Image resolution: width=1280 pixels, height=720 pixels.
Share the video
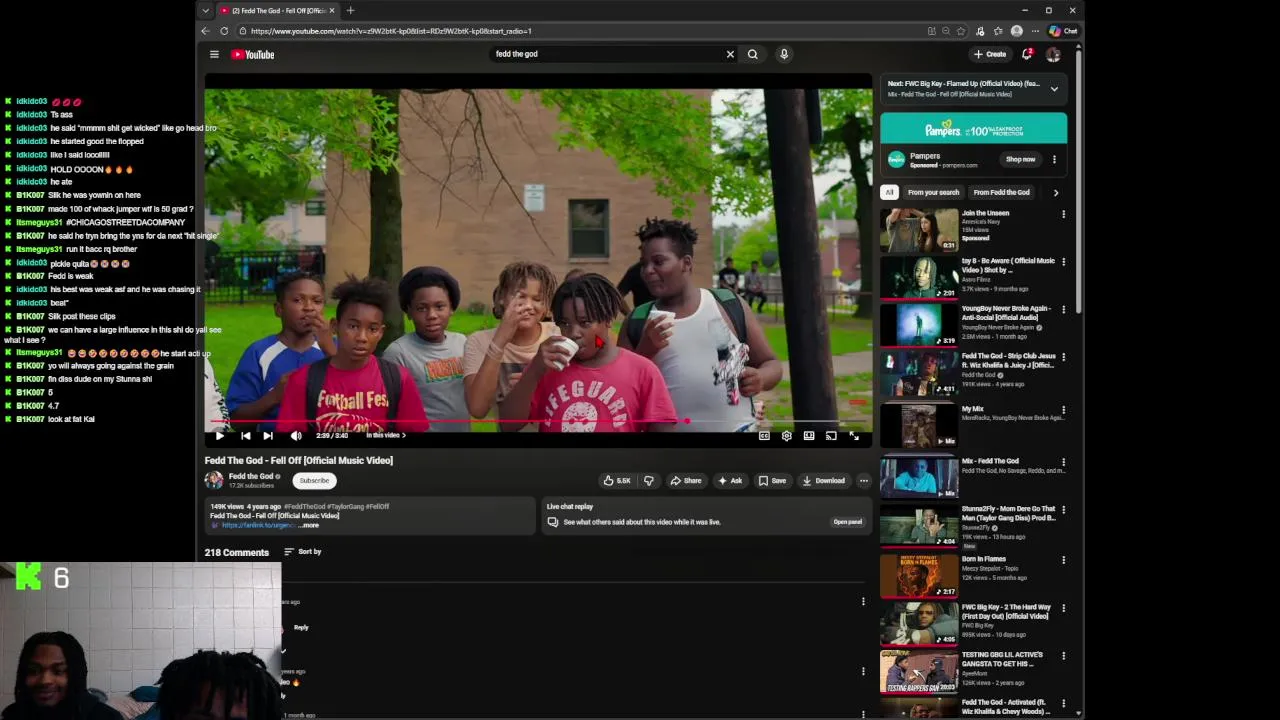[x=686, y=481]
